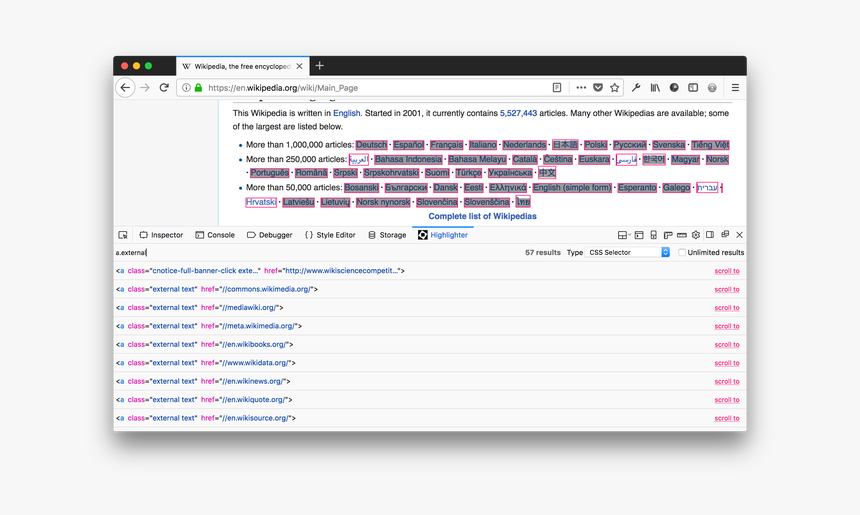
Task: Open the Storage tab
Action: (387, 235)
